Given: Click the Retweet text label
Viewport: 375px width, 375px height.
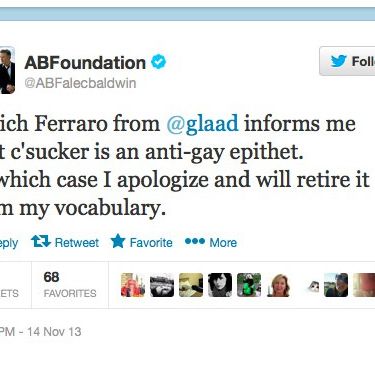Looking at the screenshot, I should tap(77, 242).
